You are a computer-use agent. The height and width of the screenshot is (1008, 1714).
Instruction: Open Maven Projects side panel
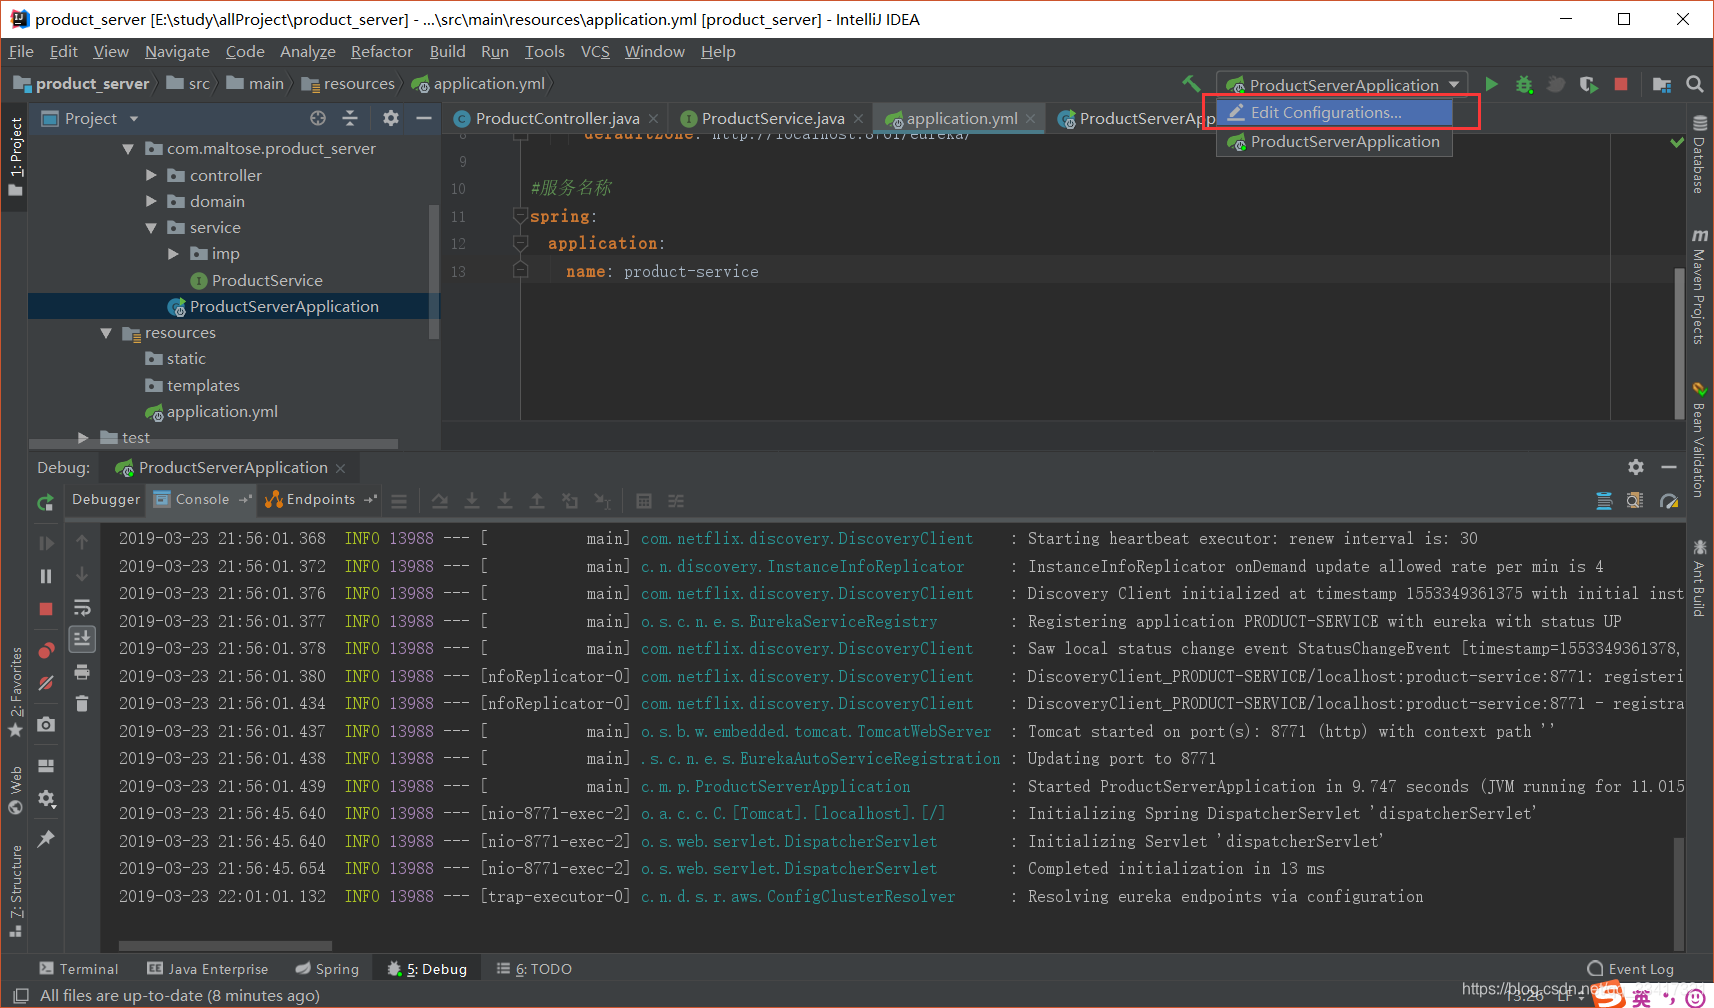click(x=1699, y=288)
